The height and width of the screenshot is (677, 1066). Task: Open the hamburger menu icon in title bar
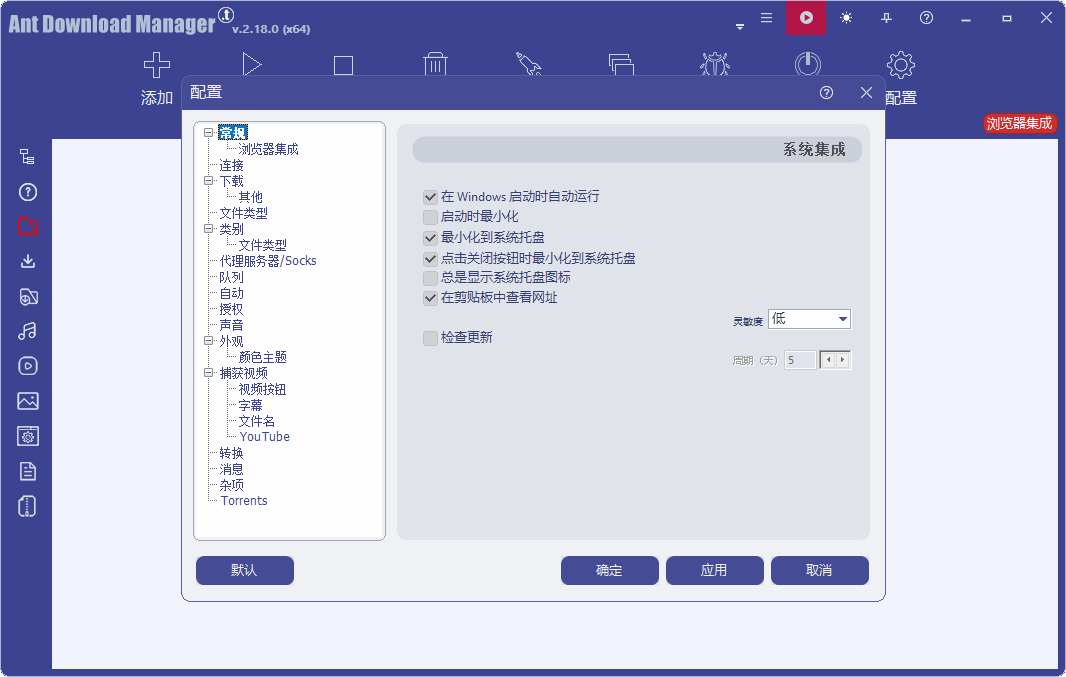tap(766, 18)
